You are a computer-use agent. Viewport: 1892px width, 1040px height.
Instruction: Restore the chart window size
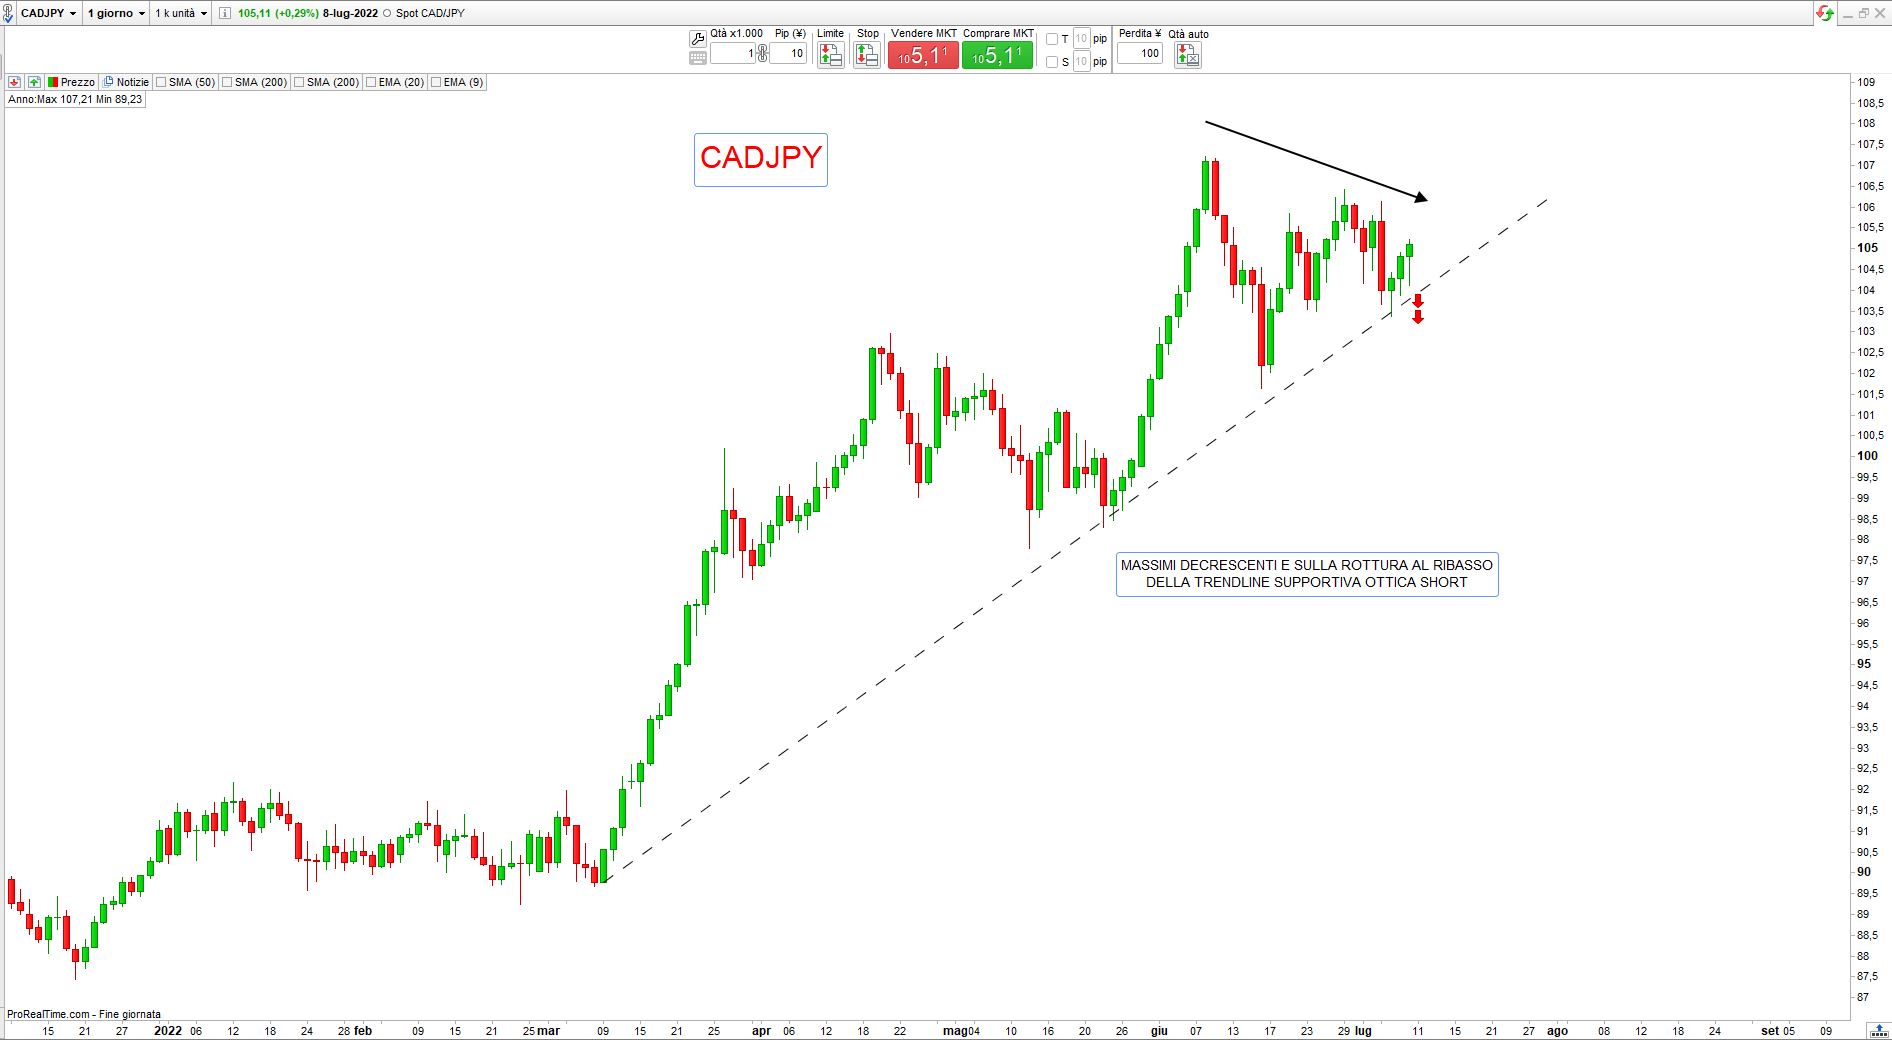(1863, 13)
